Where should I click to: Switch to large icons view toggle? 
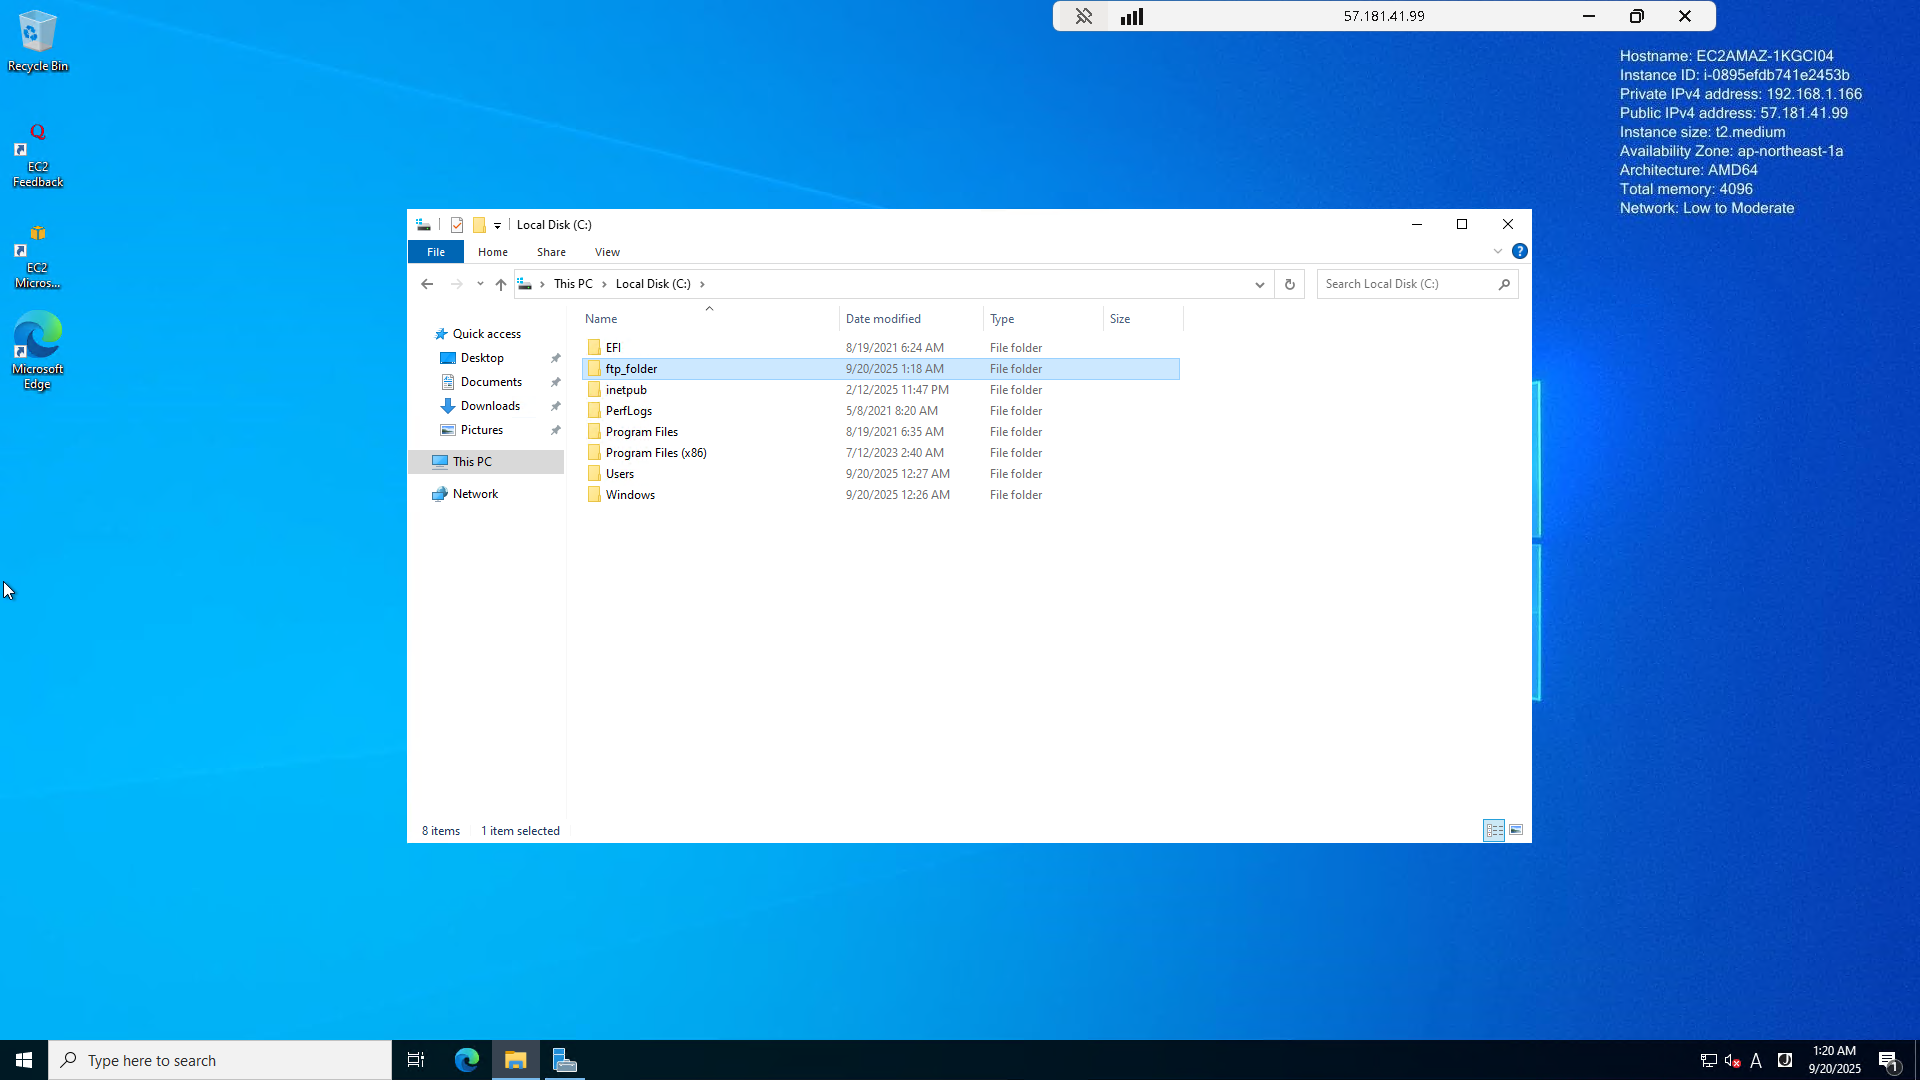tap(1516, 831)
